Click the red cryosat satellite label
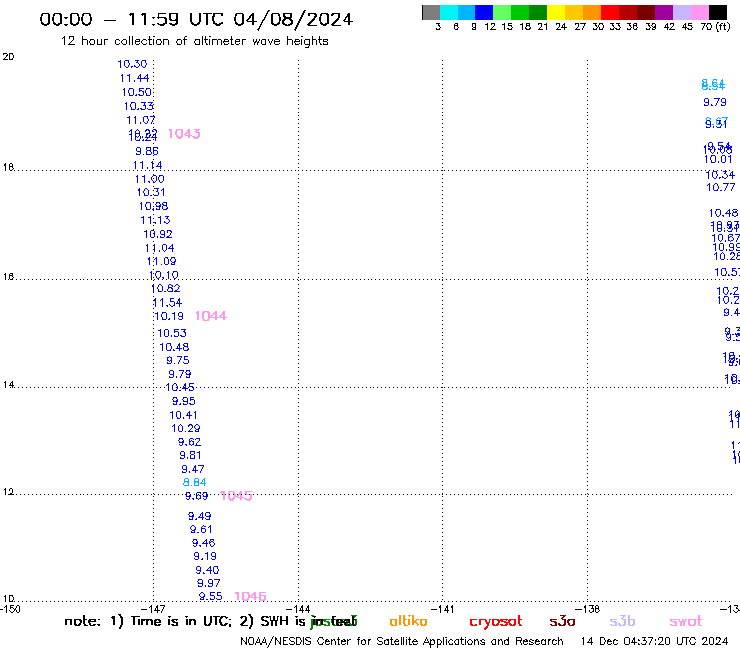The height and width of the screenshot is (650, 740). pyautogui.click(x=496, y=622)
